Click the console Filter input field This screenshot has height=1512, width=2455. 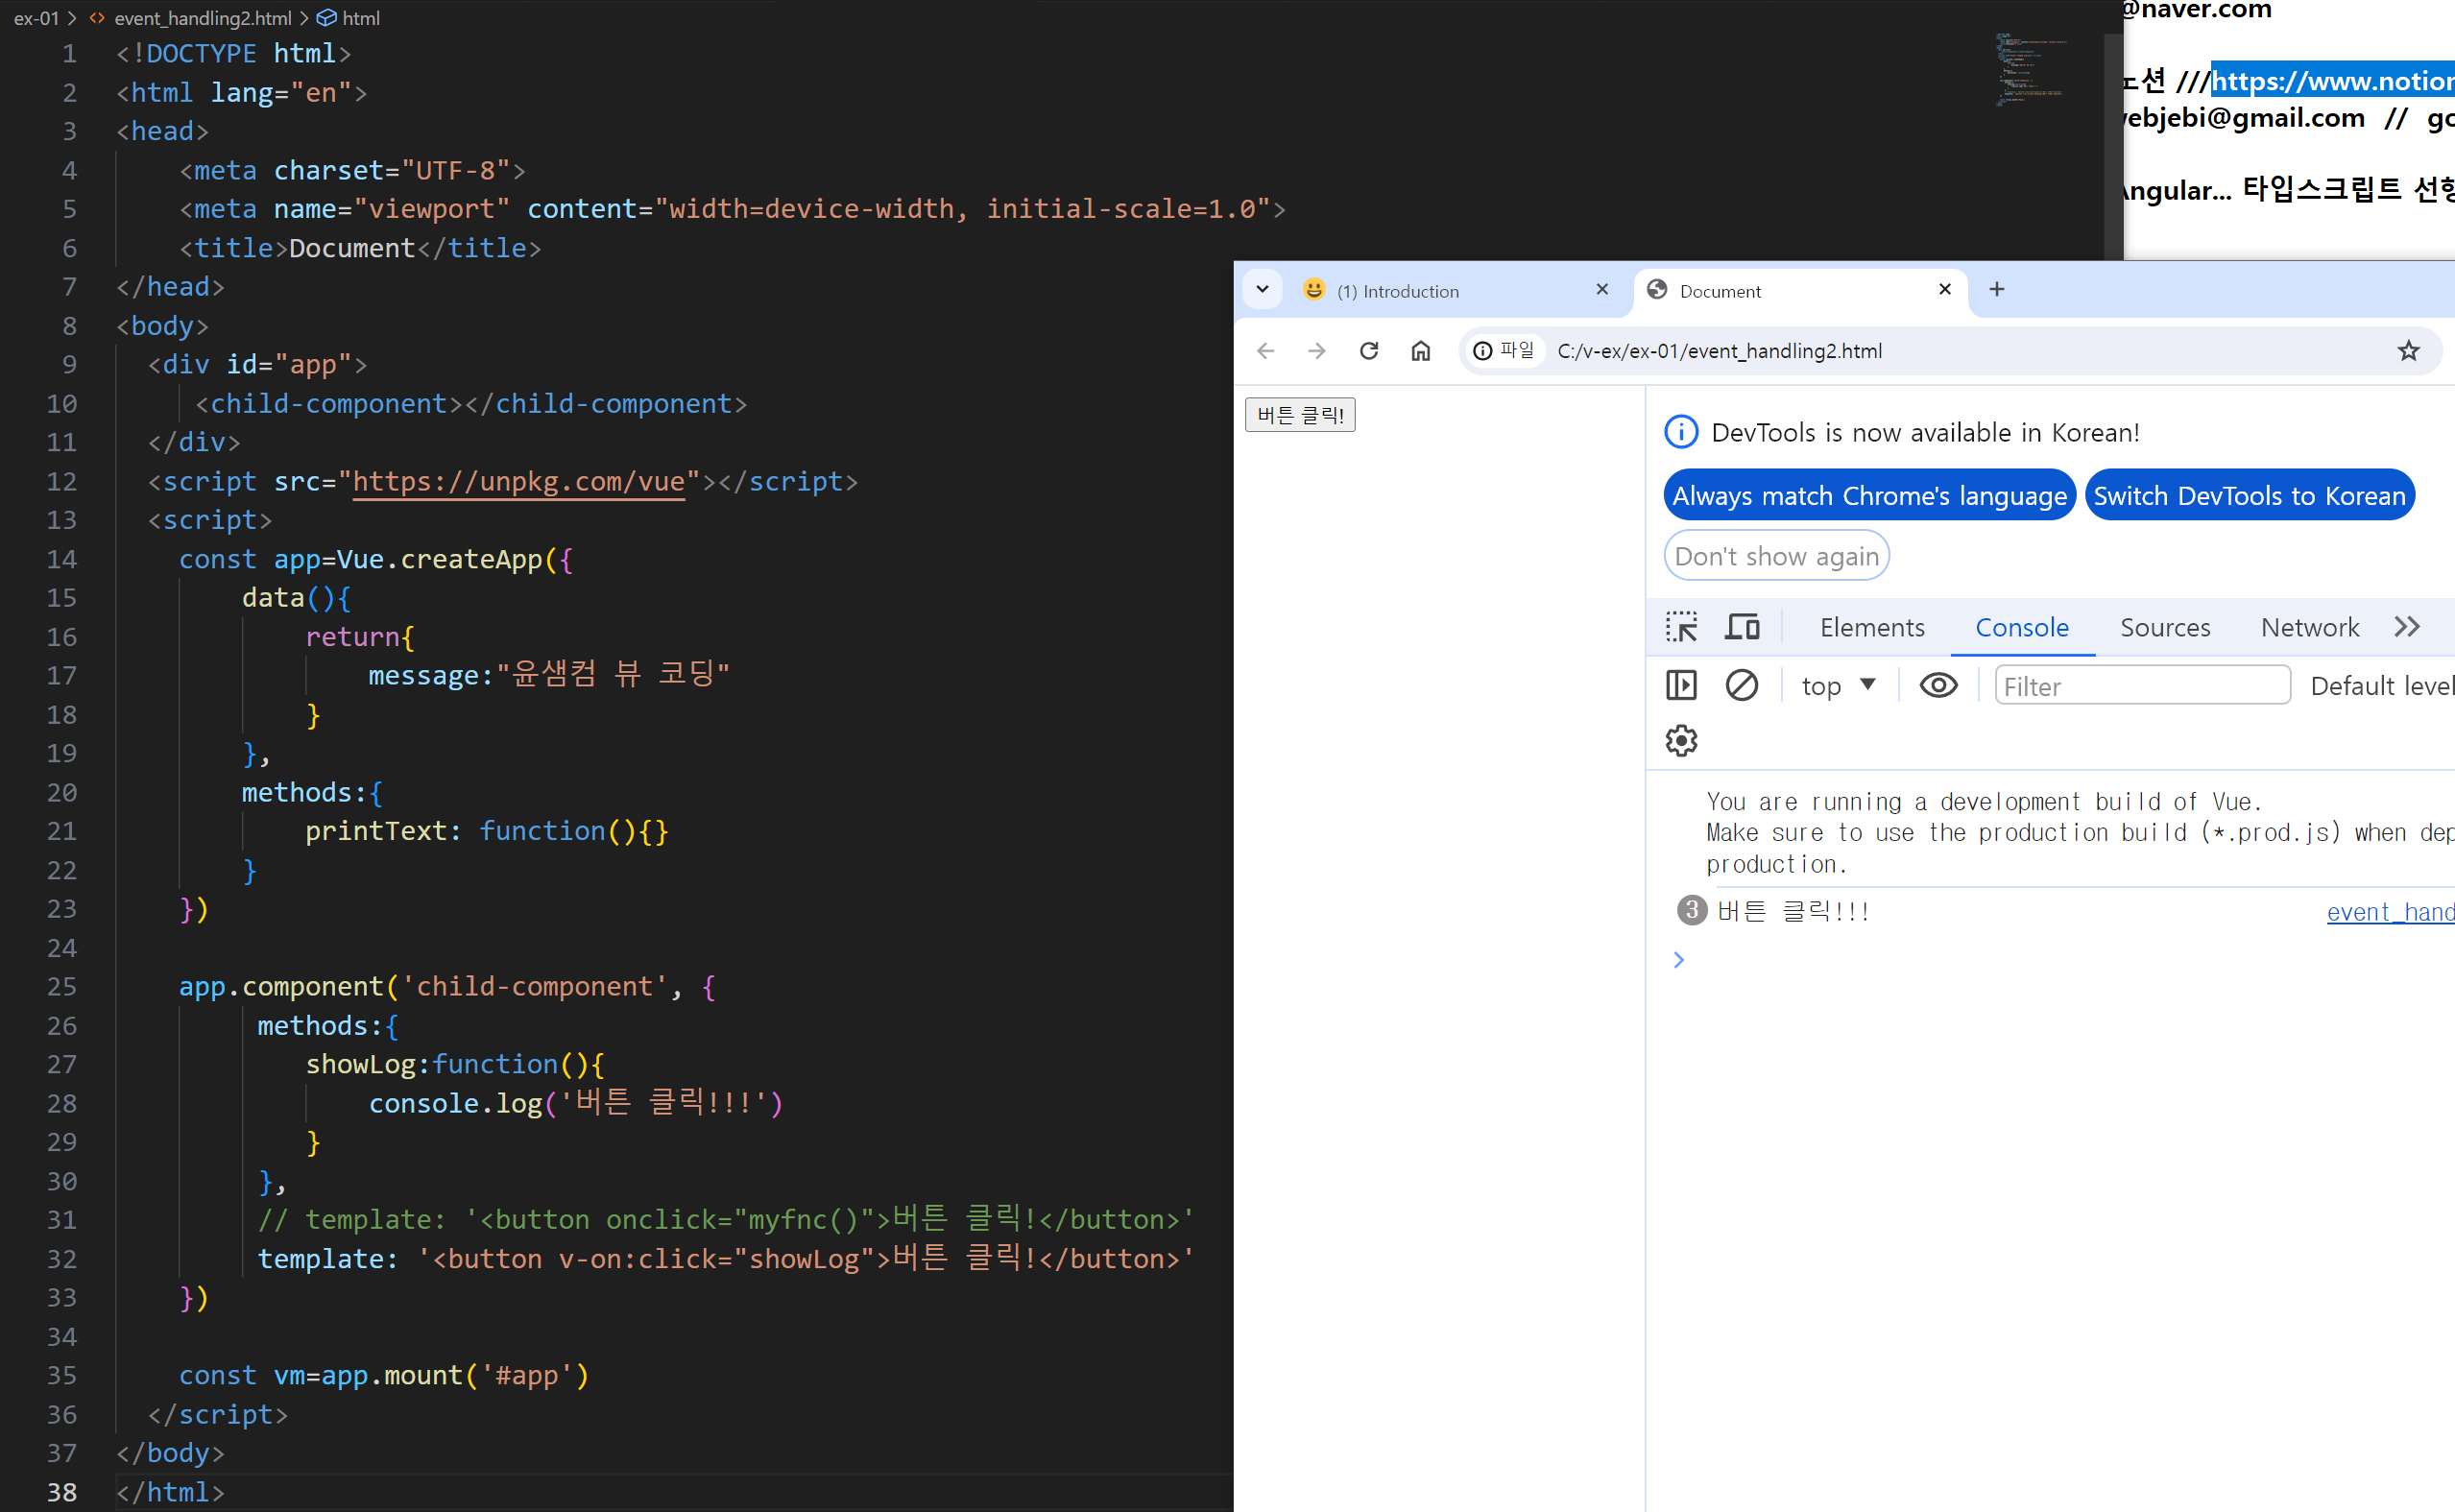(x=2141, y=686)
